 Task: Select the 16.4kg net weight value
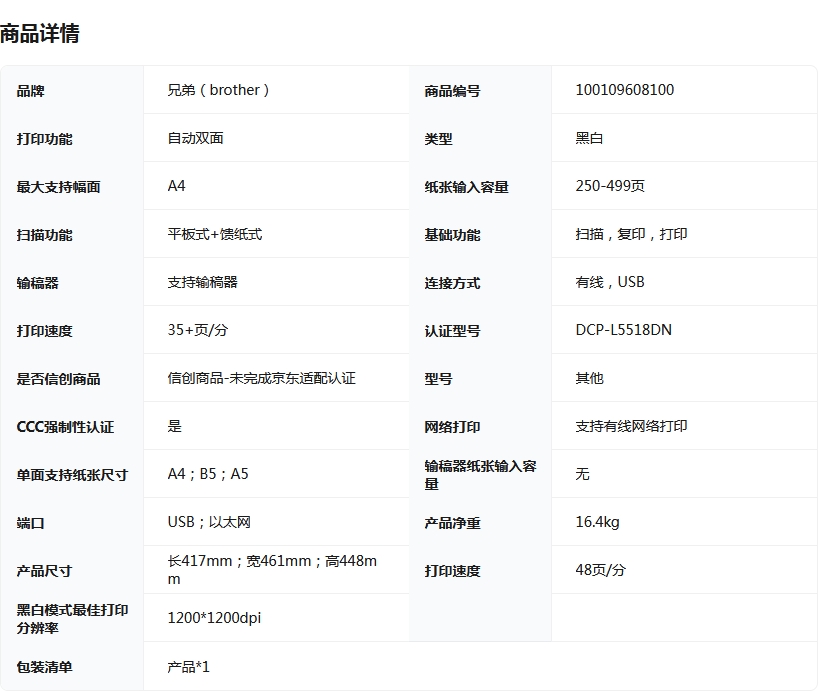tap(598, 522)
